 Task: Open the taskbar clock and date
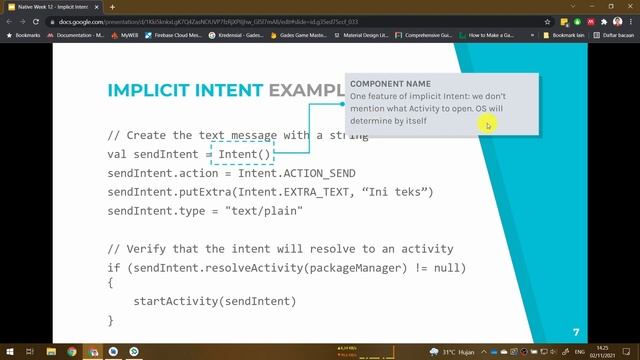[602, 352]
